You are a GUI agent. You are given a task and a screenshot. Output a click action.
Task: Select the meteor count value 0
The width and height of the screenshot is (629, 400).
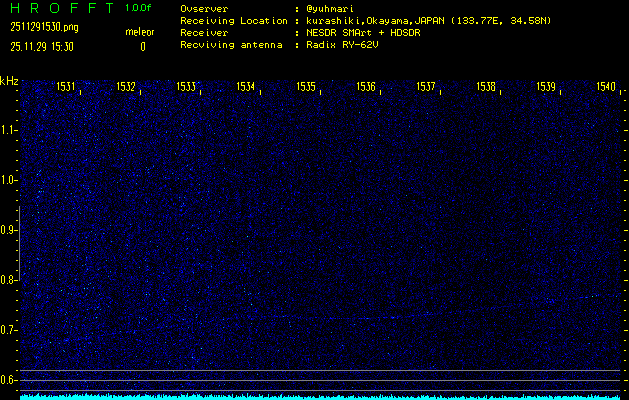(x=142, y=46)
